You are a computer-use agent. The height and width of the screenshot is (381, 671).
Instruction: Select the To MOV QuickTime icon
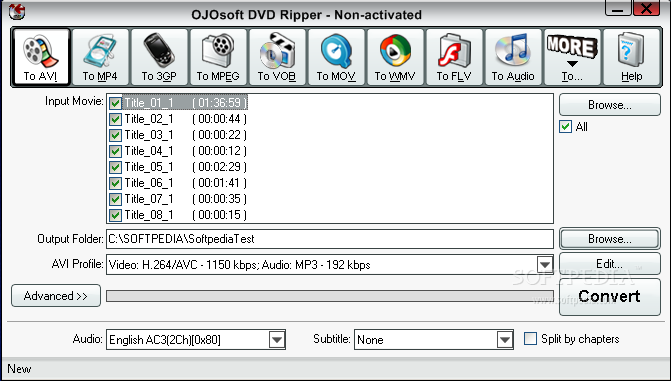click(x=336, y=57)
